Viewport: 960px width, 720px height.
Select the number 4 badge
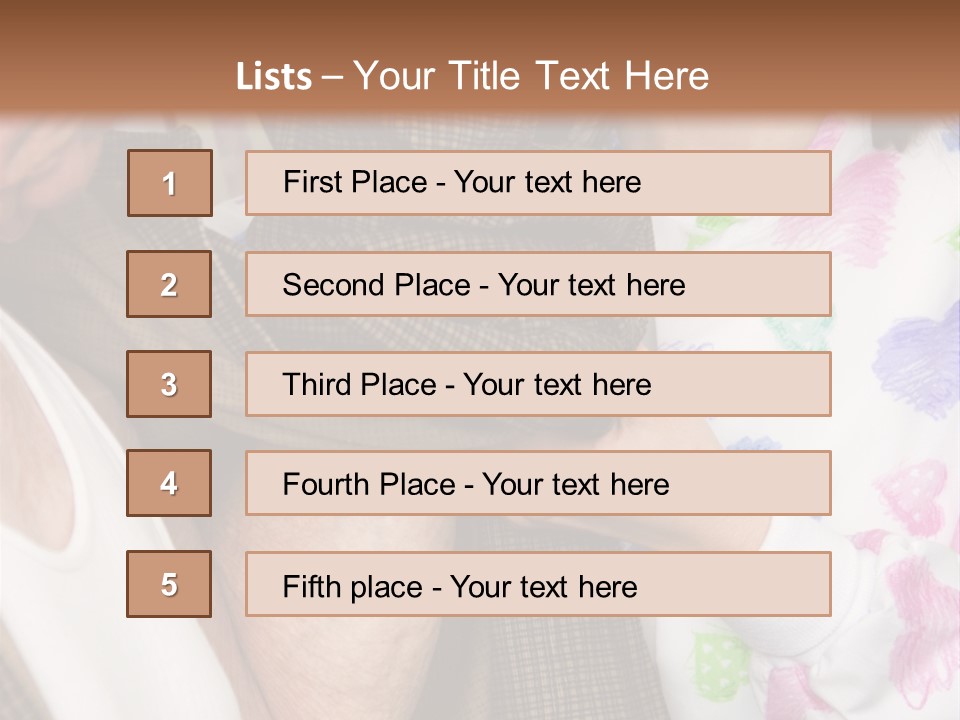pos(169,483)
